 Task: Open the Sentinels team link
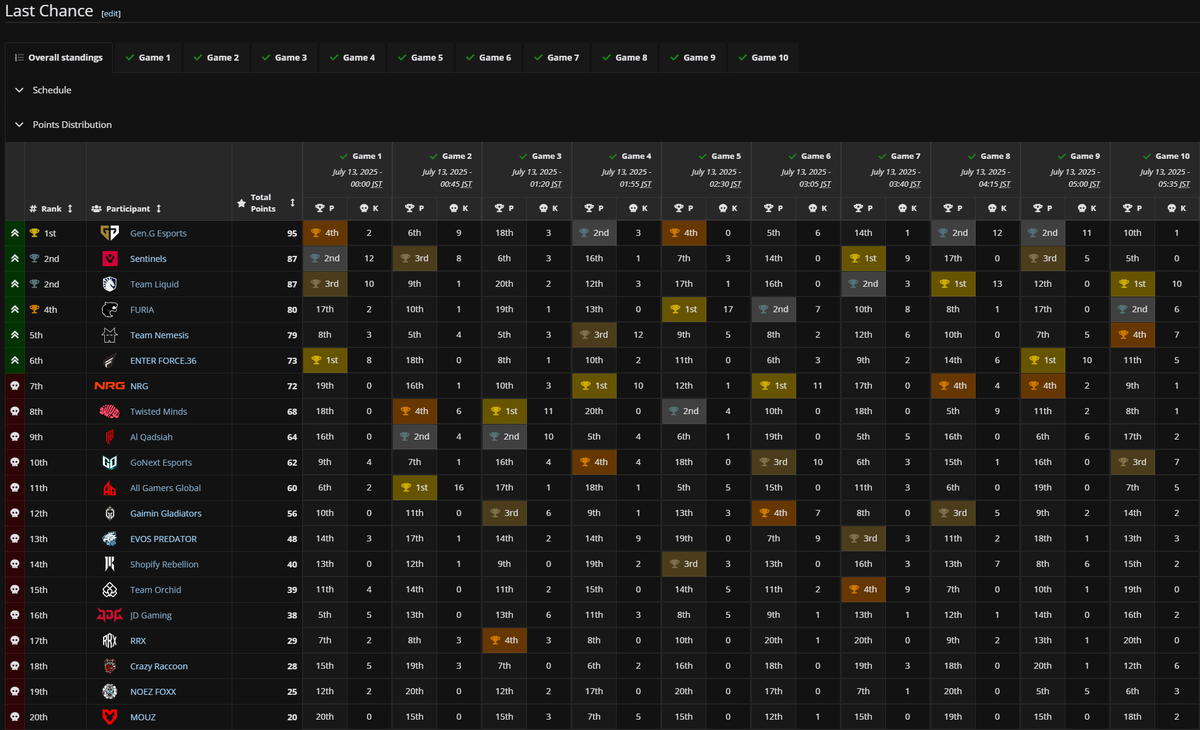[x=148, y=259]
